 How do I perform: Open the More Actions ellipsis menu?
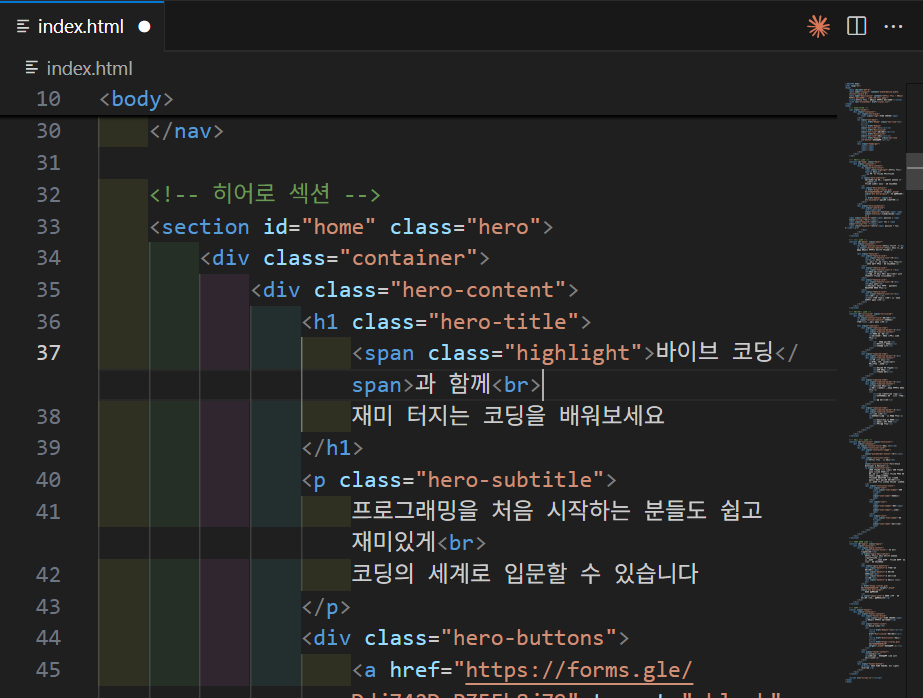pos(893,27)
